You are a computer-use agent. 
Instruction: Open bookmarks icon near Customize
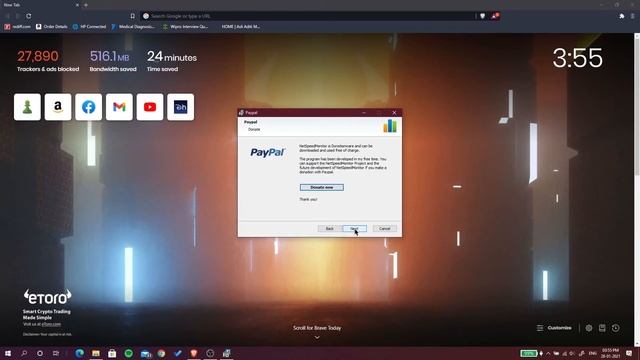(x=602, y=328)
